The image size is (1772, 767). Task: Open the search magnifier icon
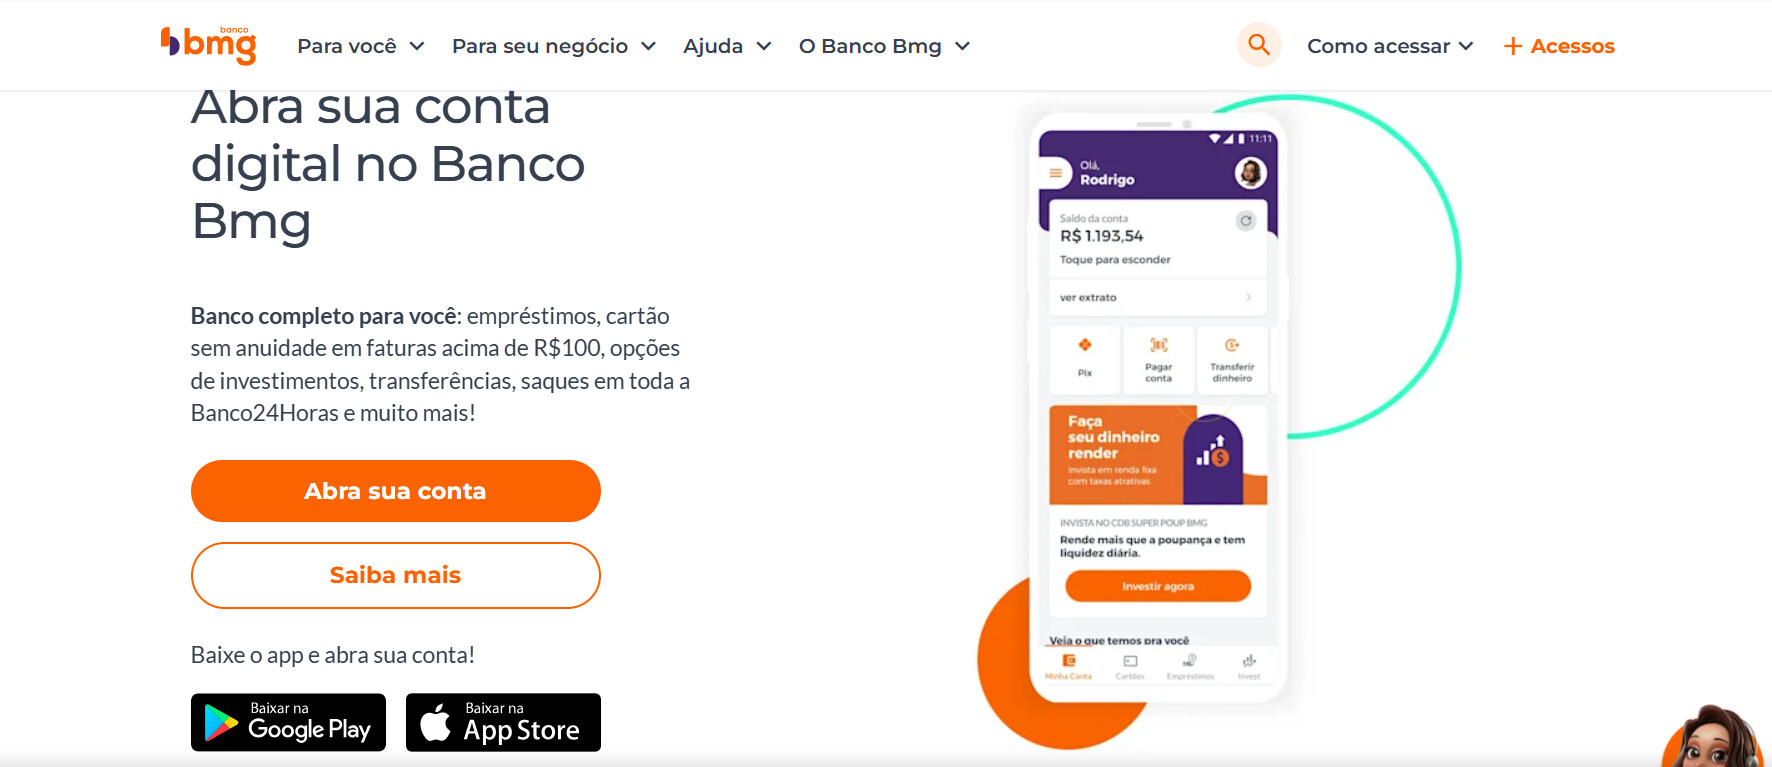(1259, 45)
